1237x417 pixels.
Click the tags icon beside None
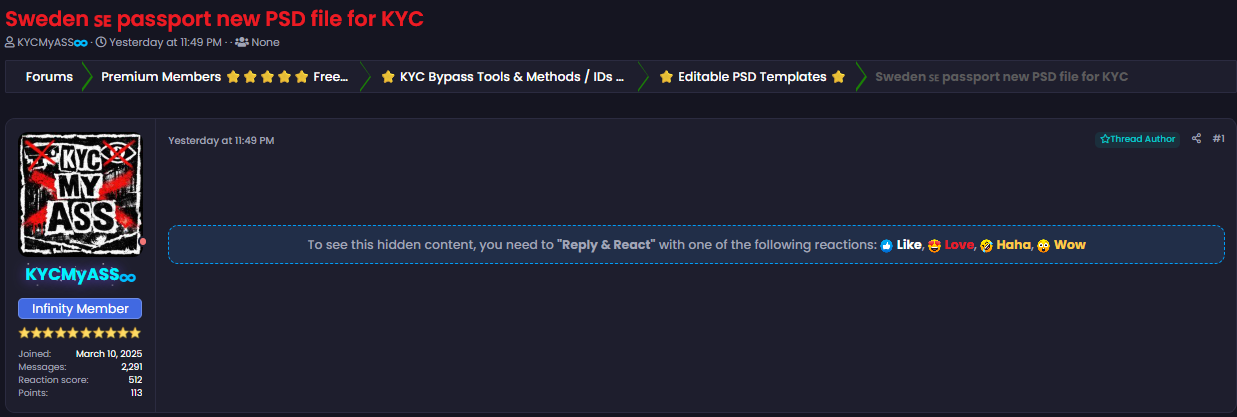pyautogui.click(x=241, y=42)
